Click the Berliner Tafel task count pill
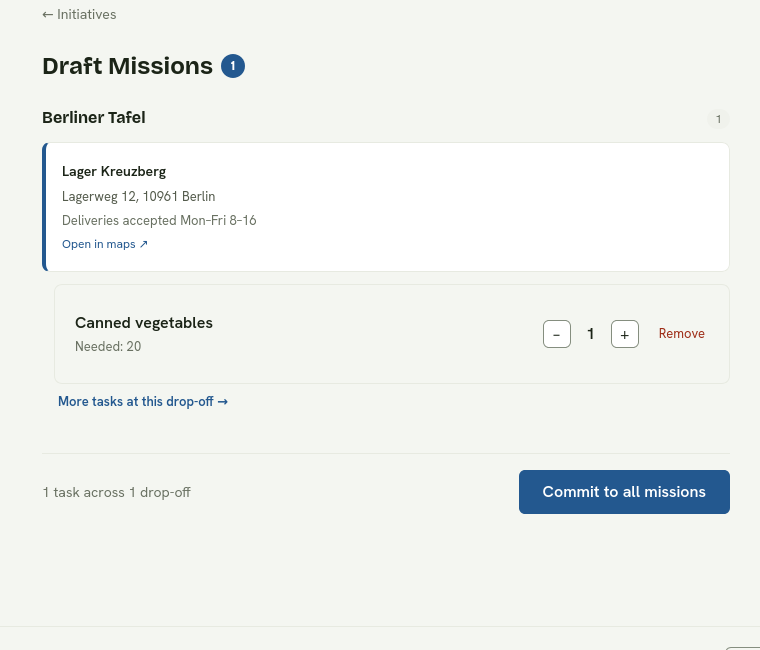The height and width of the screenshot is (650, 760). point(718,119)
